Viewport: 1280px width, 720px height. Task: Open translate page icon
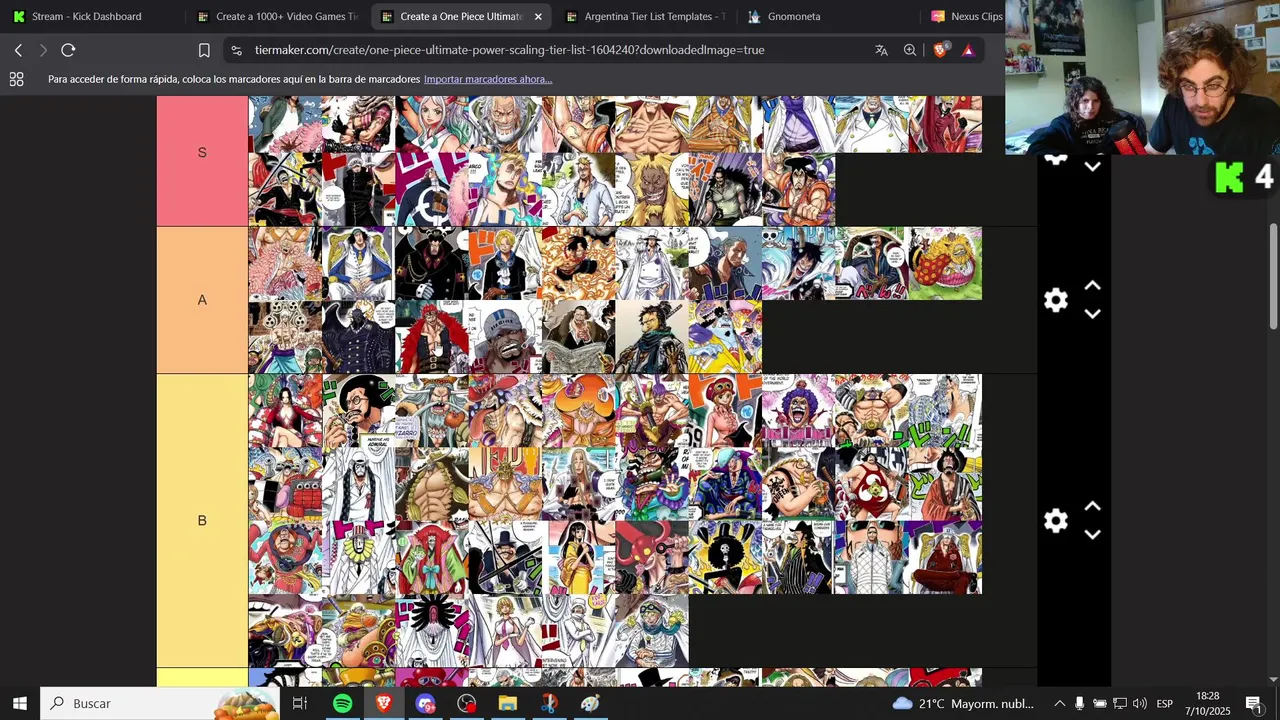[x=881, y=50]
